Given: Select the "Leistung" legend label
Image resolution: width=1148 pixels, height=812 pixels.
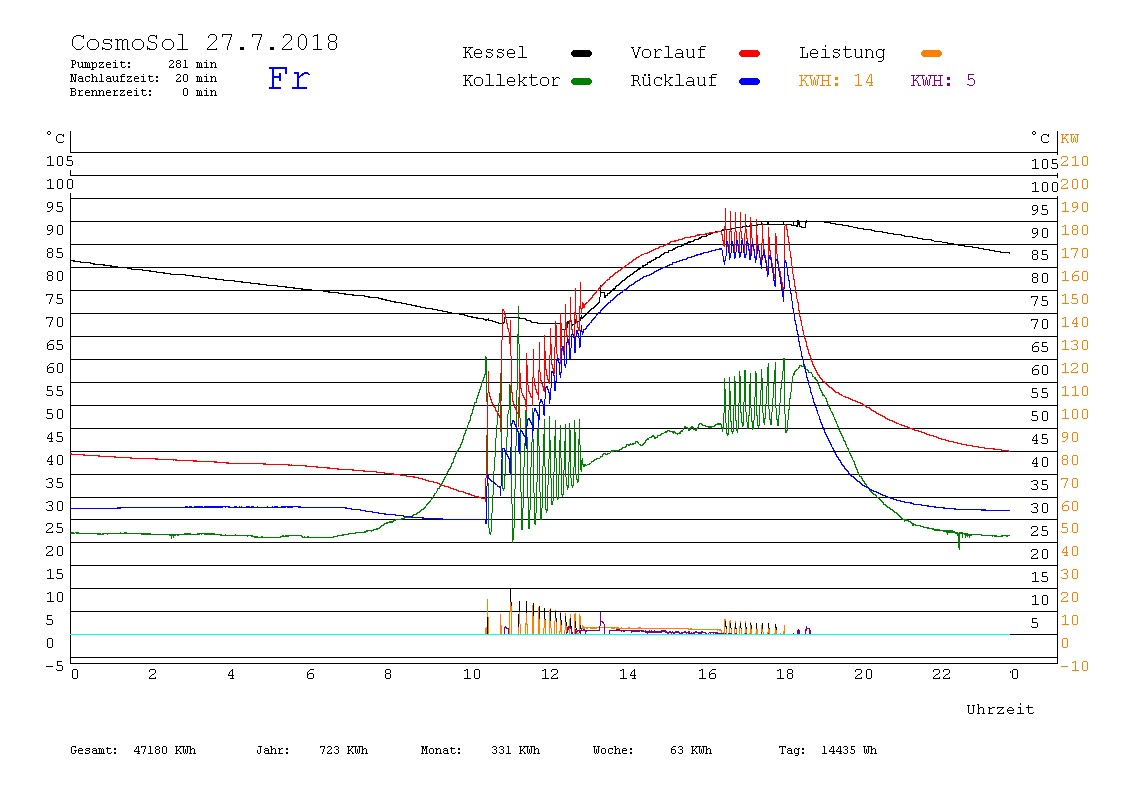Looking at the screenshot, I should click(842, 53).
